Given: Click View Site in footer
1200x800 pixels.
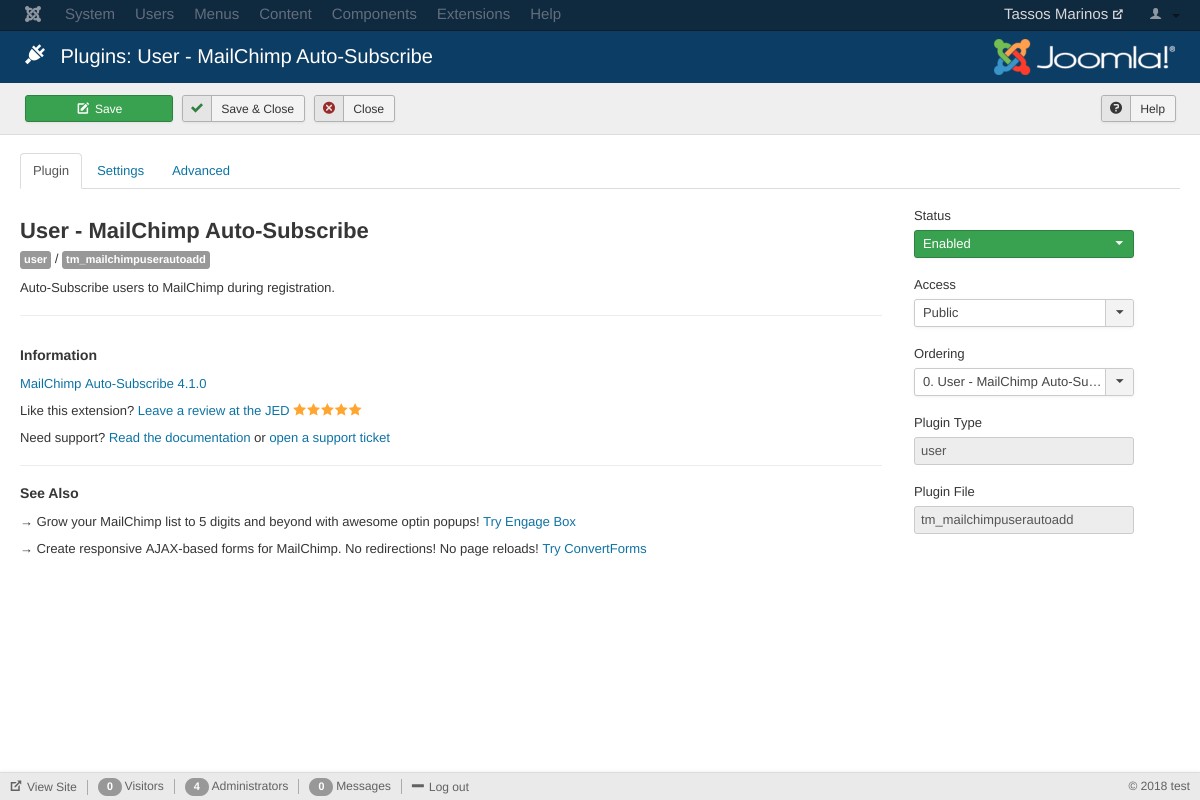Looking at the screenshot, I should tap(43, 786).
